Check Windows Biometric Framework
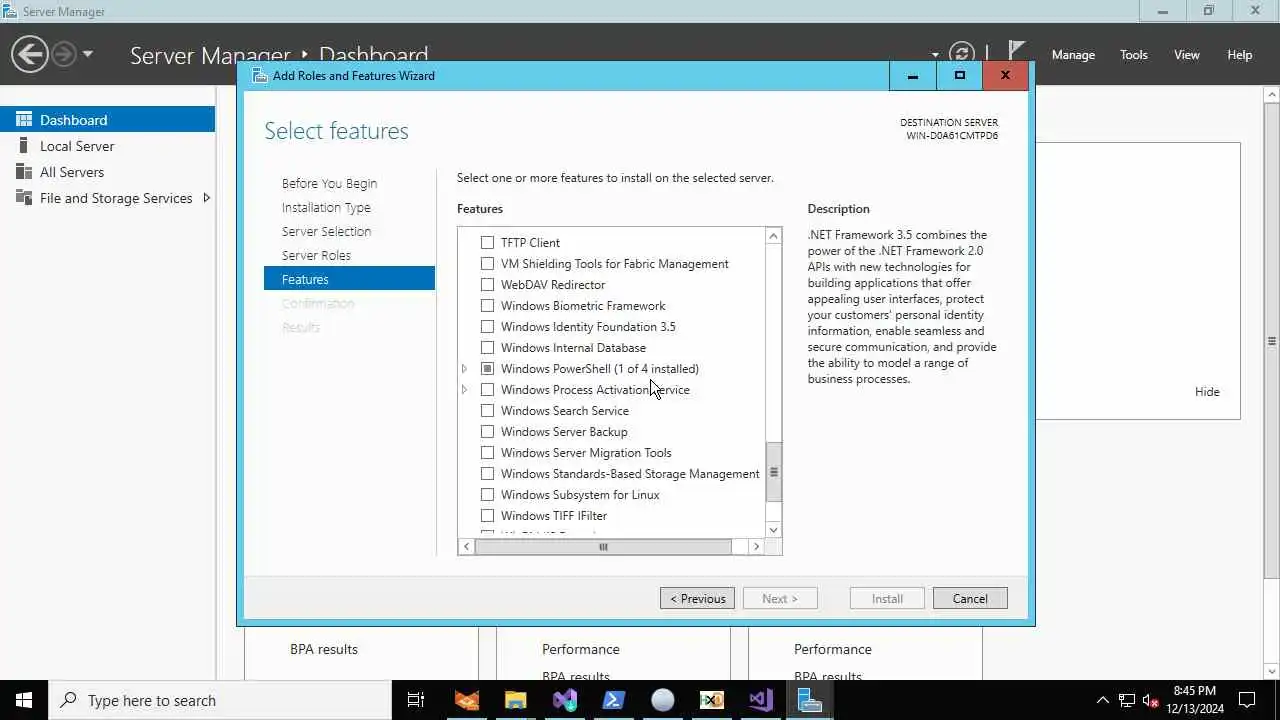 click(x=487, y=305)
